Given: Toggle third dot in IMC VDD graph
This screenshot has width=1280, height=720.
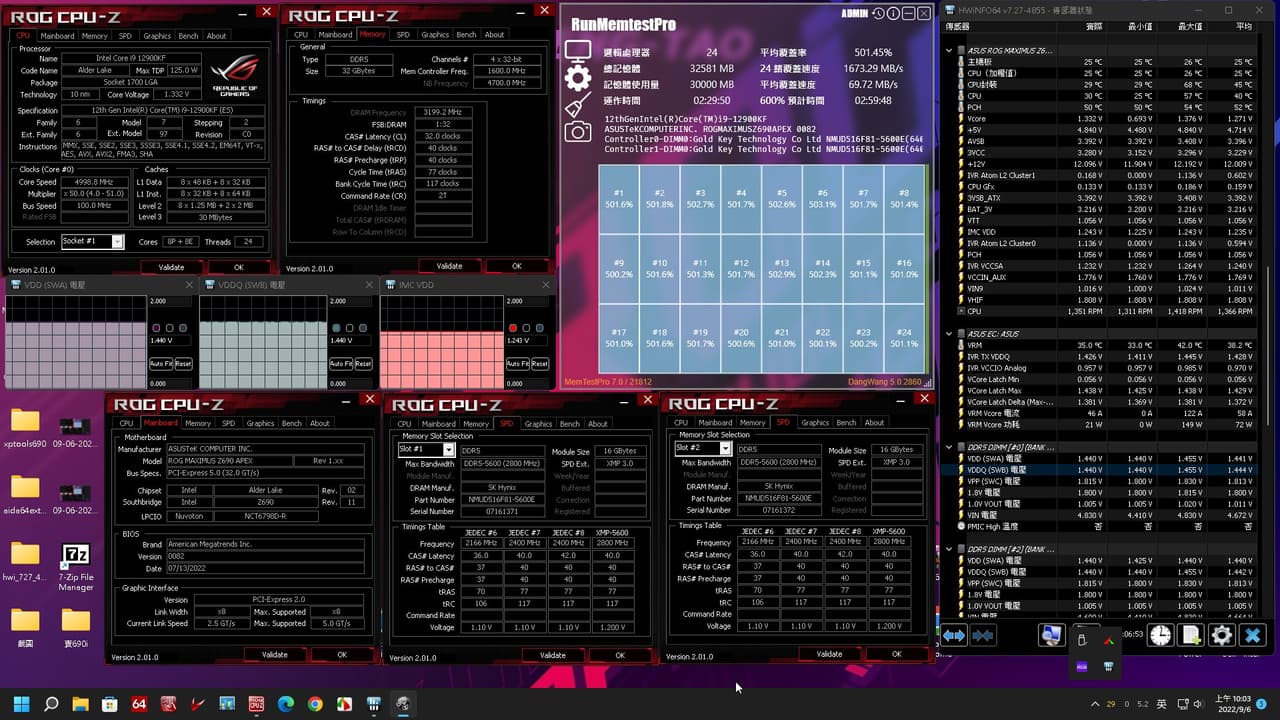Looking at the screenshot, I should [x=539, y=328].
